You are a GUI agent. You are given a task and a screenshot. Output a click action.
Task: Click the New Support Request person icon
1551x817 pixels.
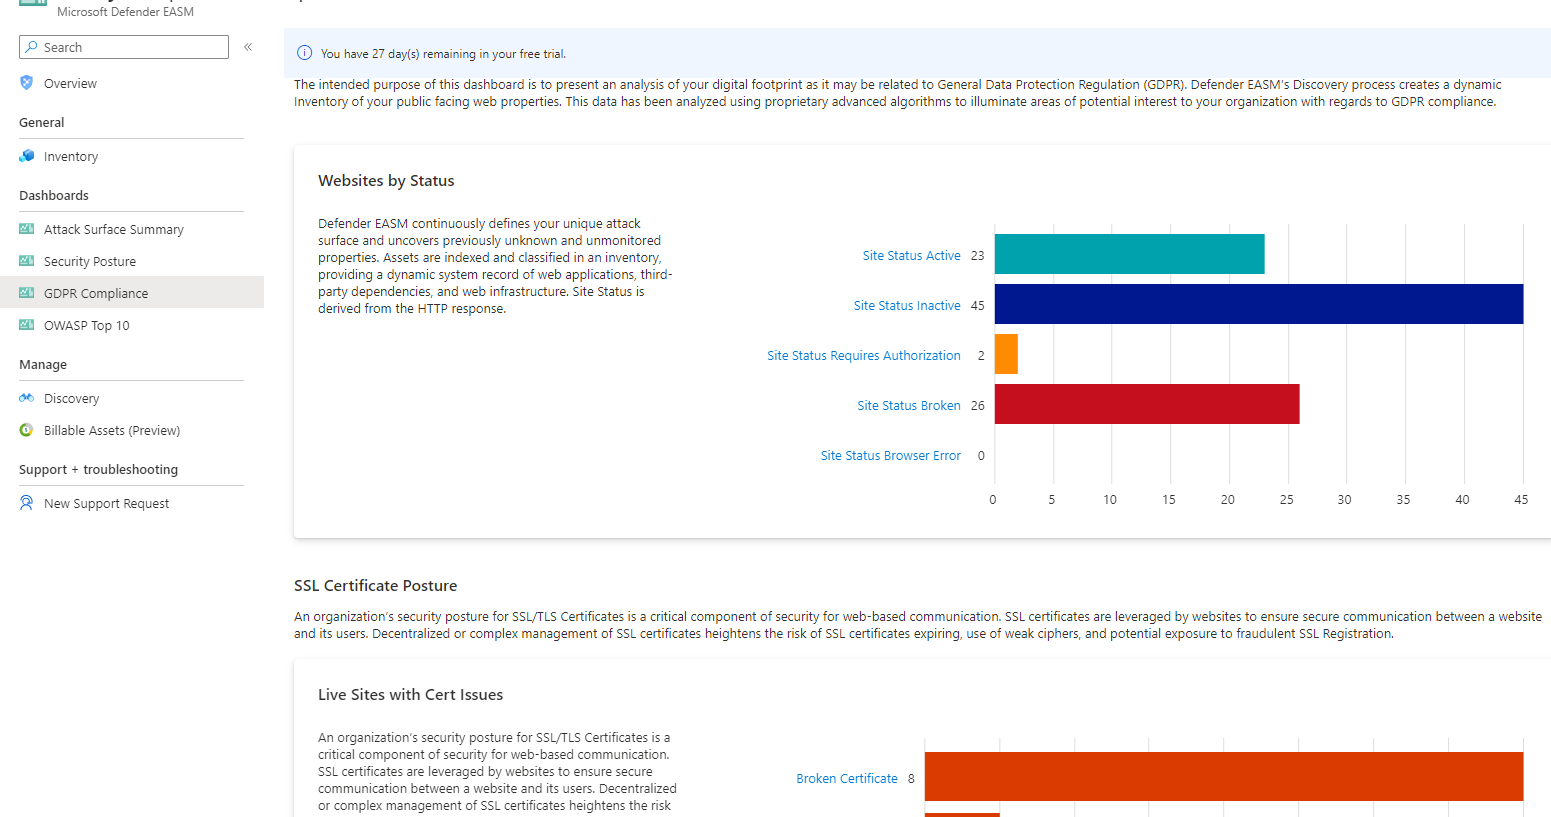pyautogui.click(x=27, y=503)
